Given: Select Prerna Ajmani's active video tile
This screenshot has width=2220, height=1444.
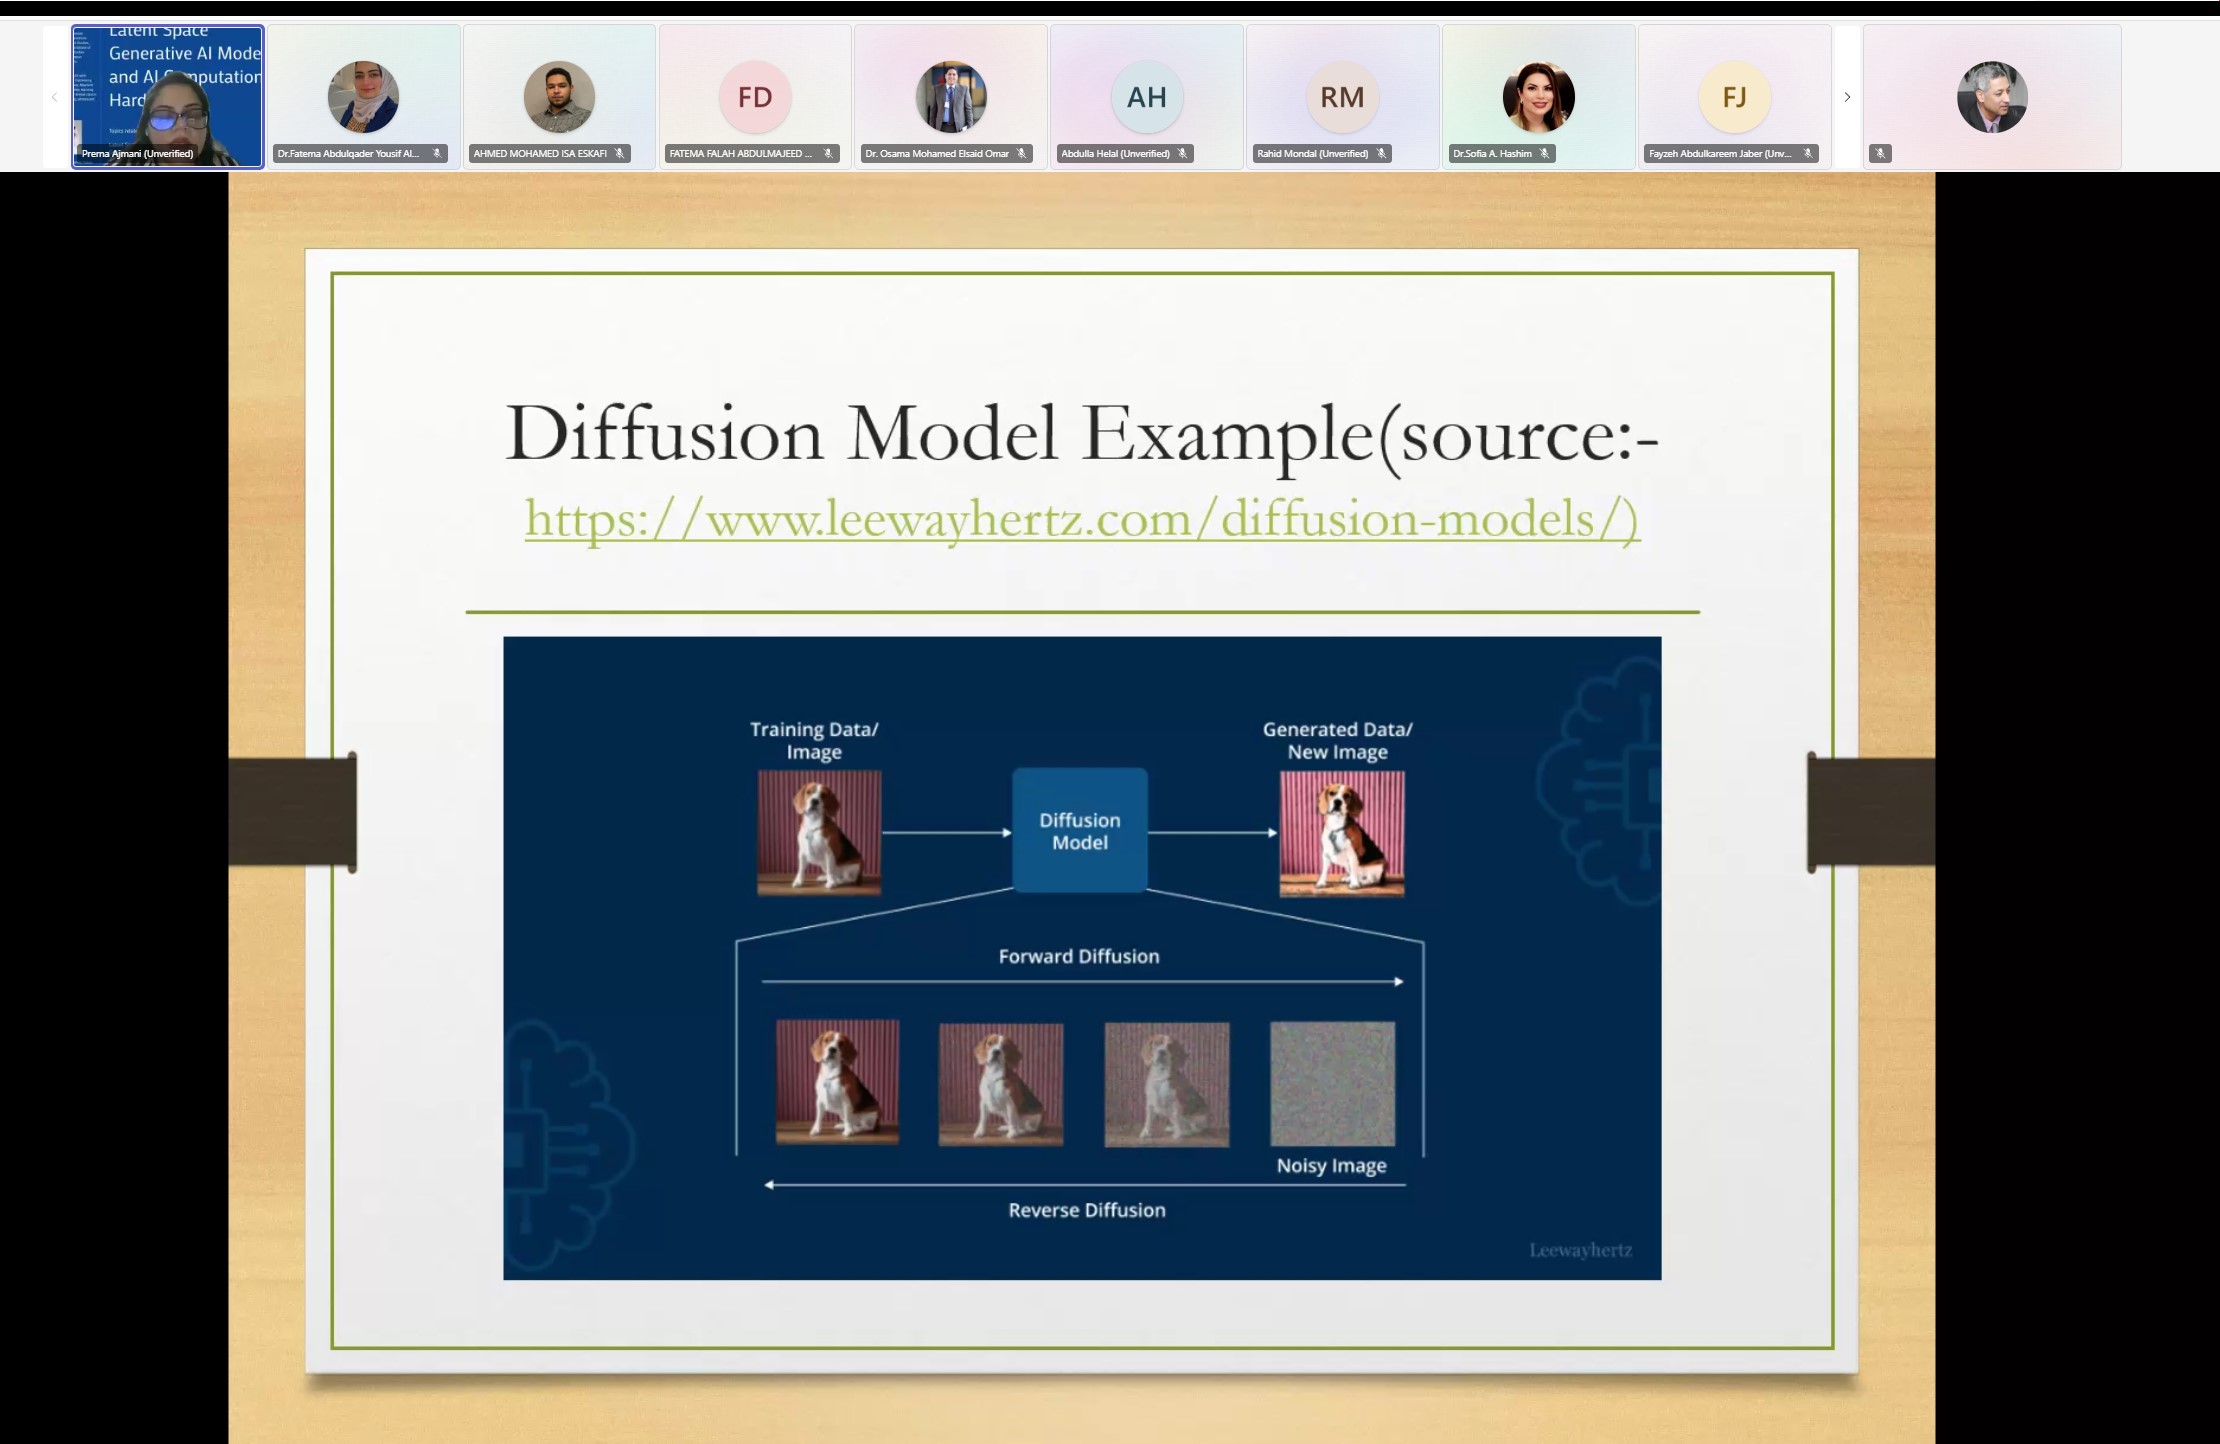Looking at the screenshot, I should pyautogui.click(x=167, y=95).
